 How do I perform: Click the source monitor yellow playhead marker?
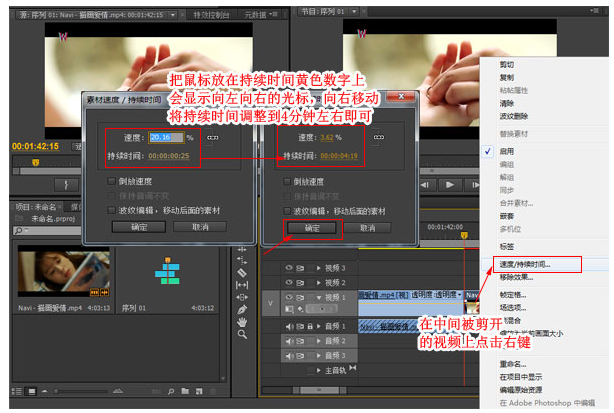35,162
